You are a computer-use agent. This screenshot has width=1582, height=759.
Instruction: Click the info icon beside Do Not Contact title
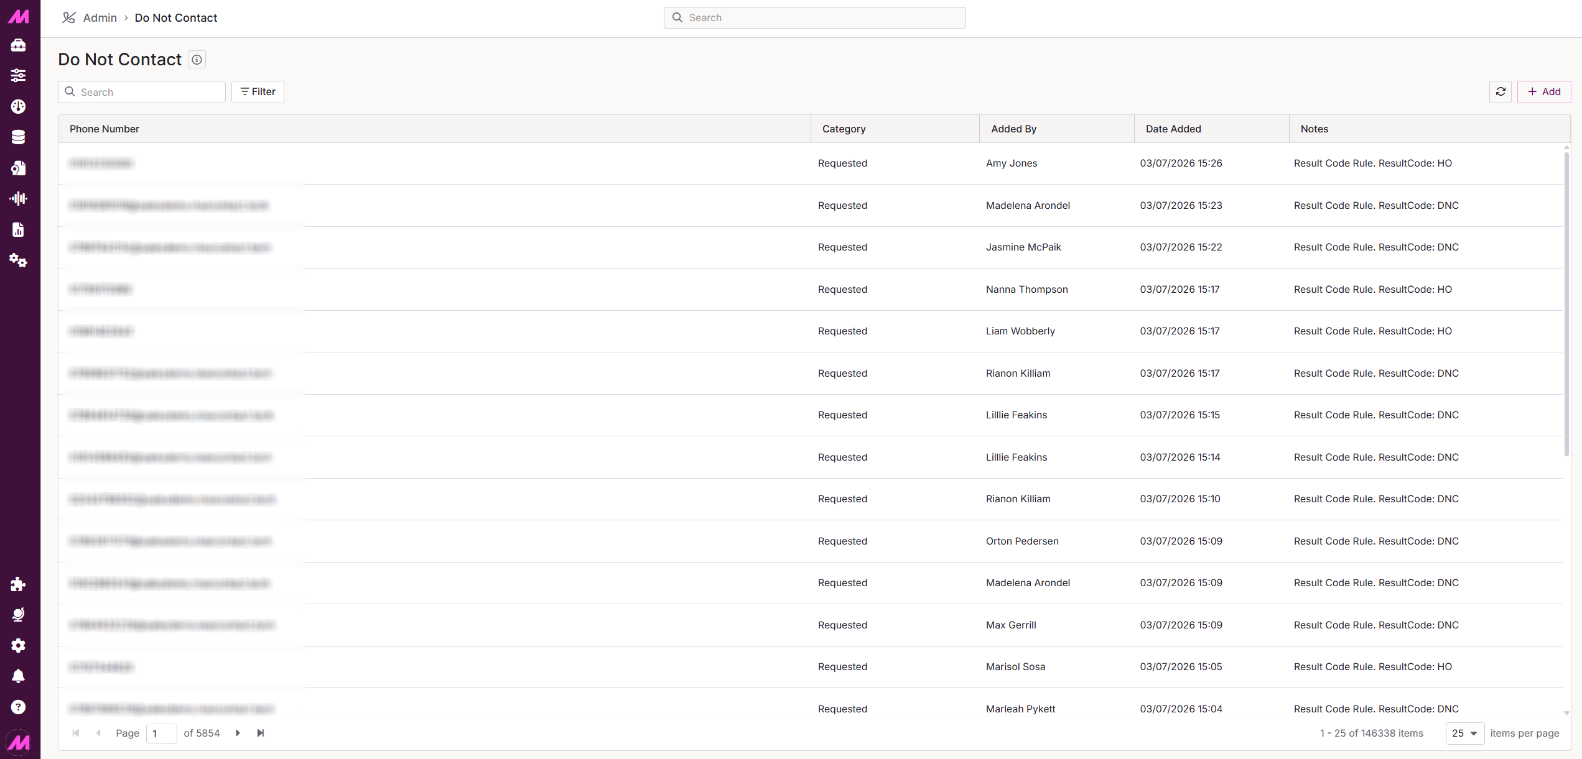click(x=197, y=60)
